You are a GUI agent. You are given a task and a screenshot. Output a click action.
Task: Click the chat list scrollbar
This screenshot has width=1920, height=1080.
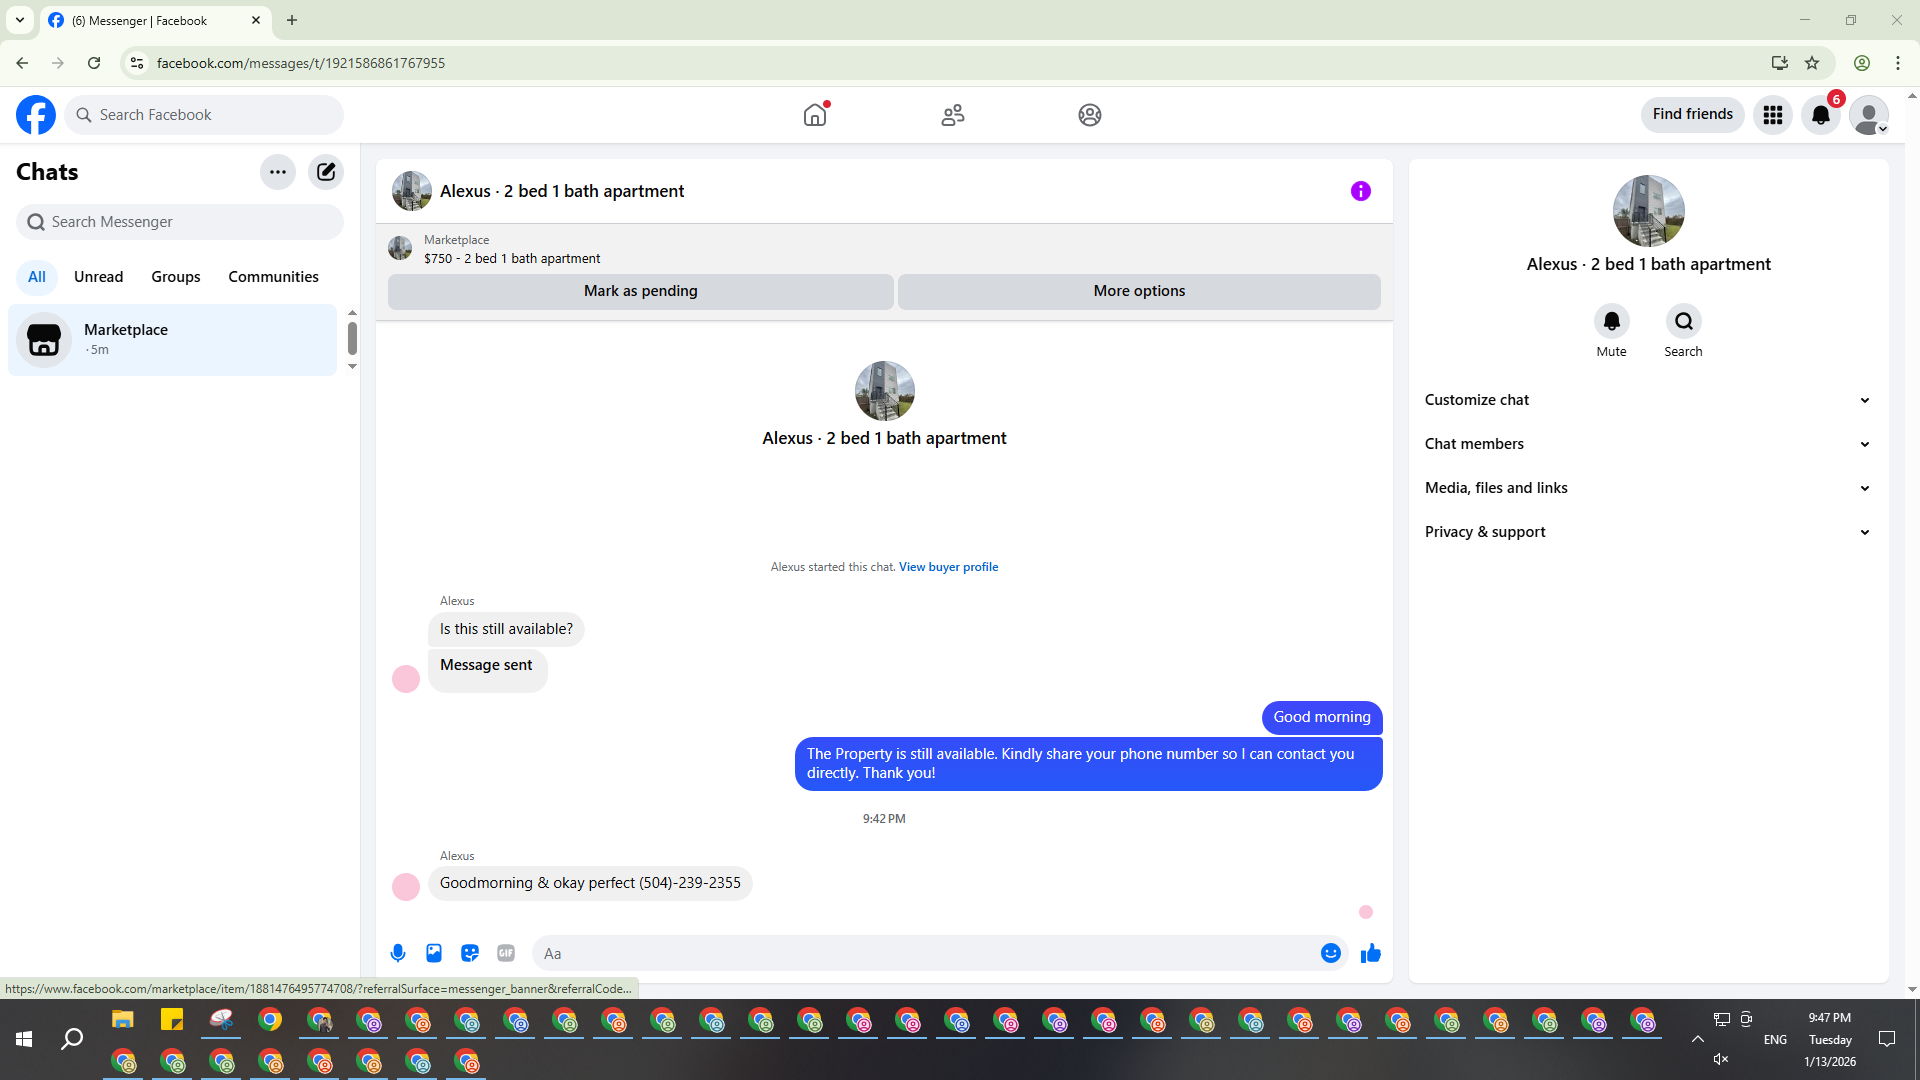tap(352, 339)
